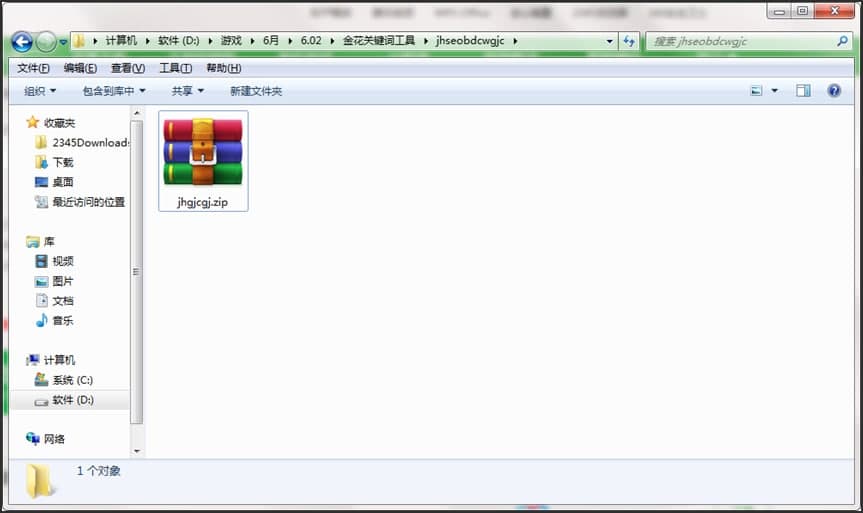Close the explorer window

pos(834,11)
